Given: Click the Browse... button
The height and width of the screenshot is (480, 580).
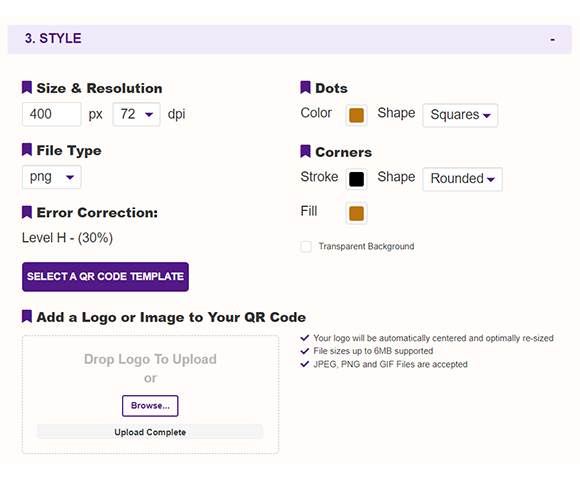Looking at the screenshot, I should (150, 406).
